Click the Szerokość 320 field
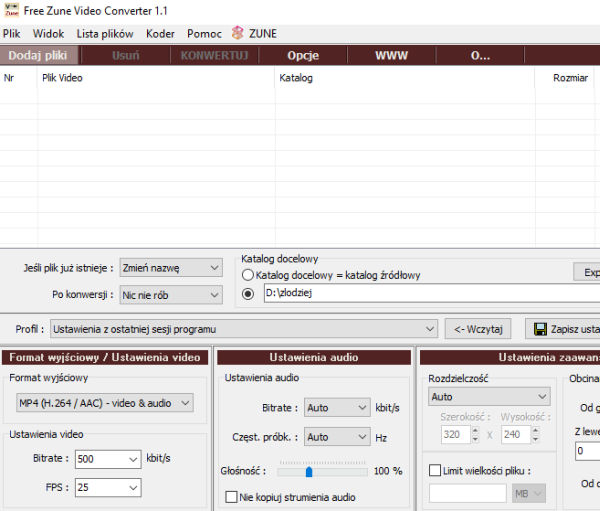This screenshot has height=511, width=600. [x=455, y=434]
